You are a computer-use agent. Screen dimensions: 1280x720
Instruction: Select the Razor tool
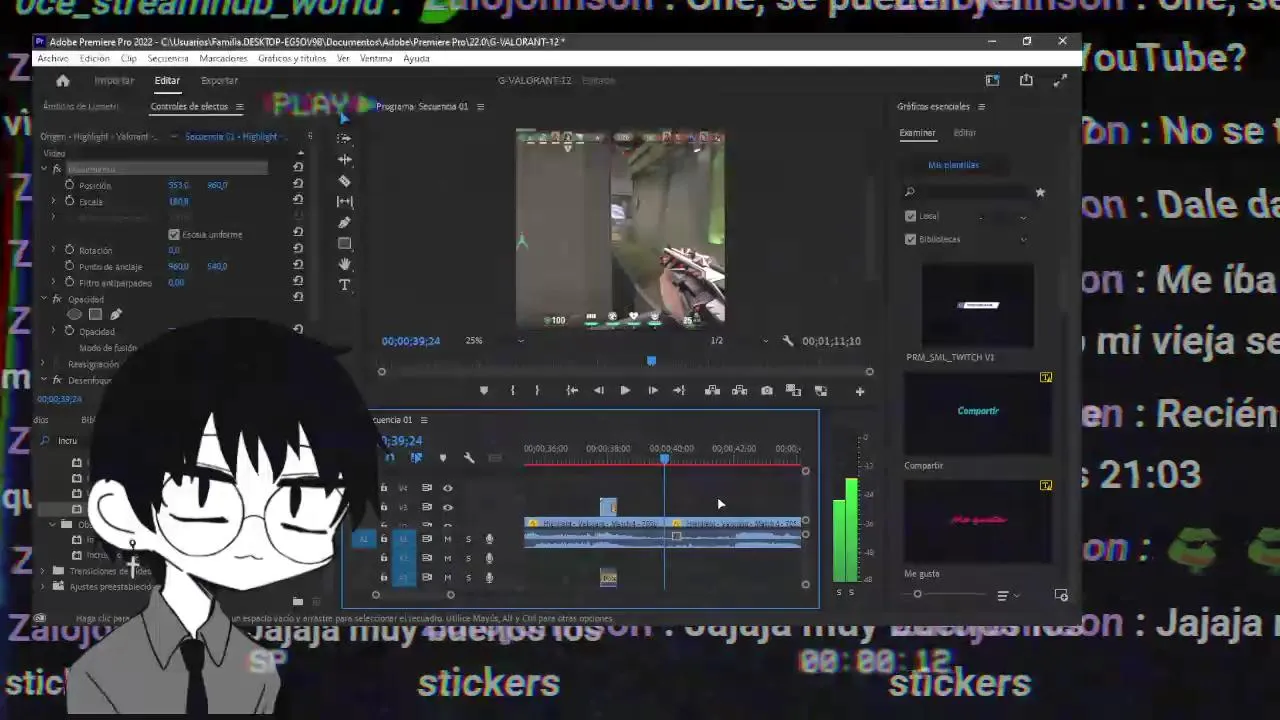tap(344, 181)
